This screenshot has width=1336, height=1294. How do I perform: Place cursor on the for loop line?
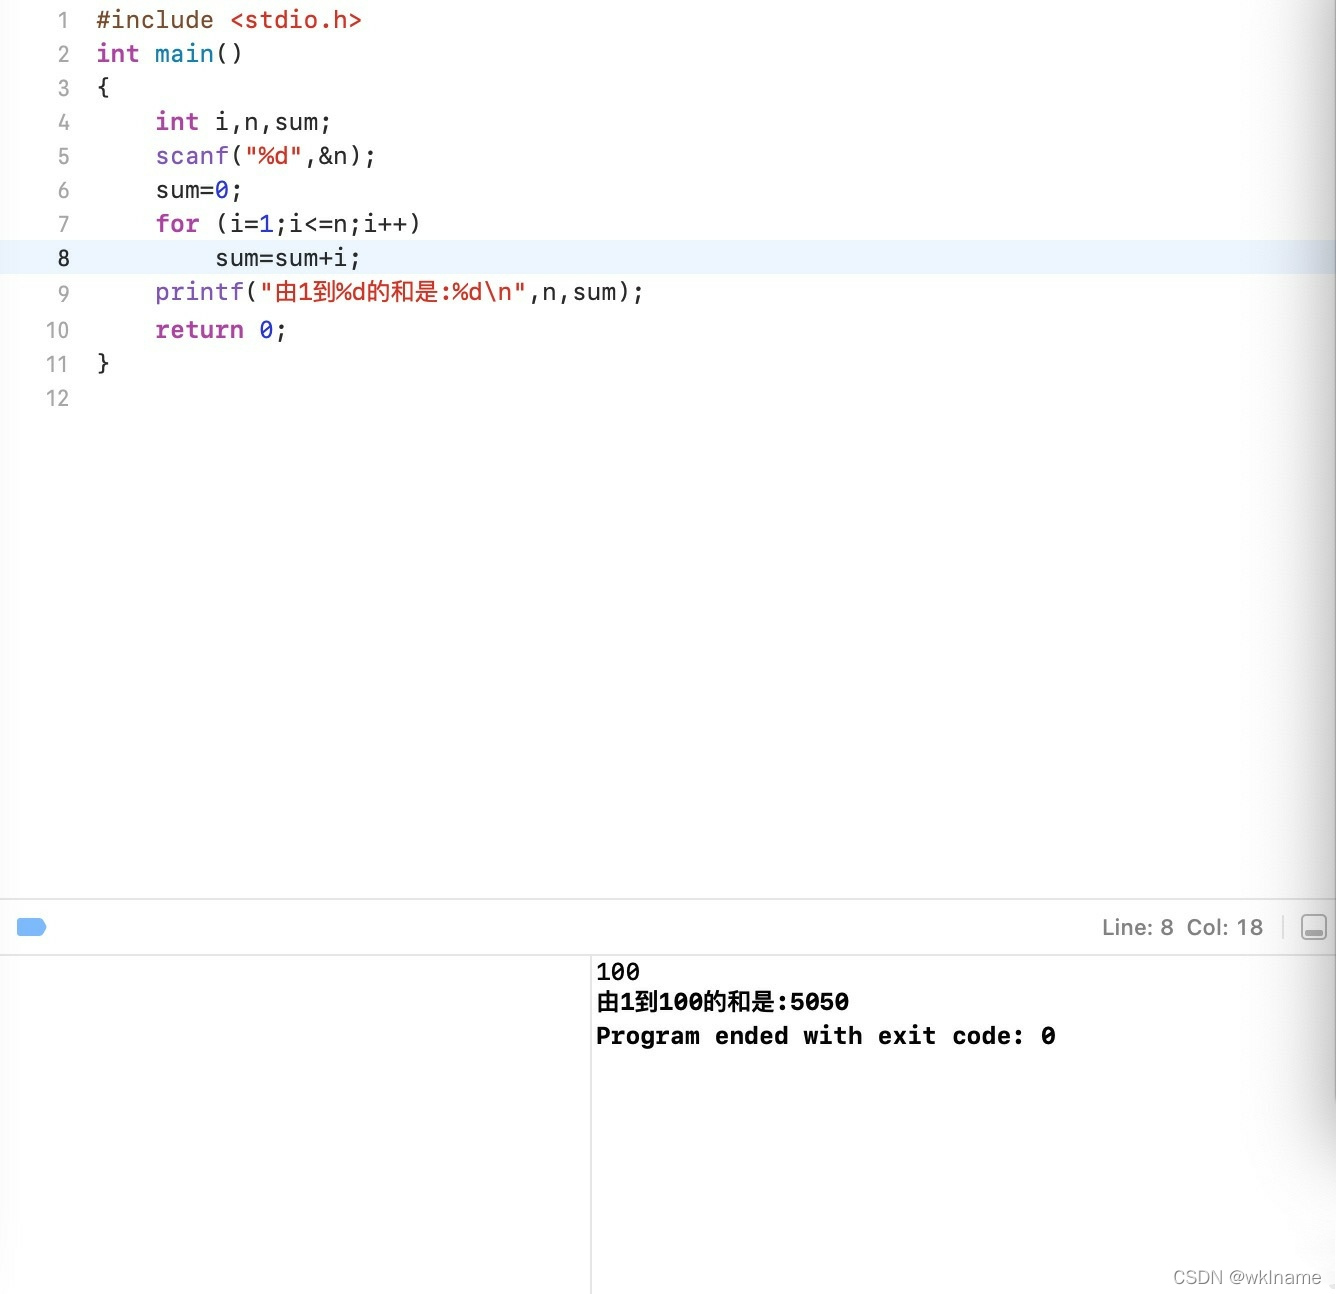[288, 224]
